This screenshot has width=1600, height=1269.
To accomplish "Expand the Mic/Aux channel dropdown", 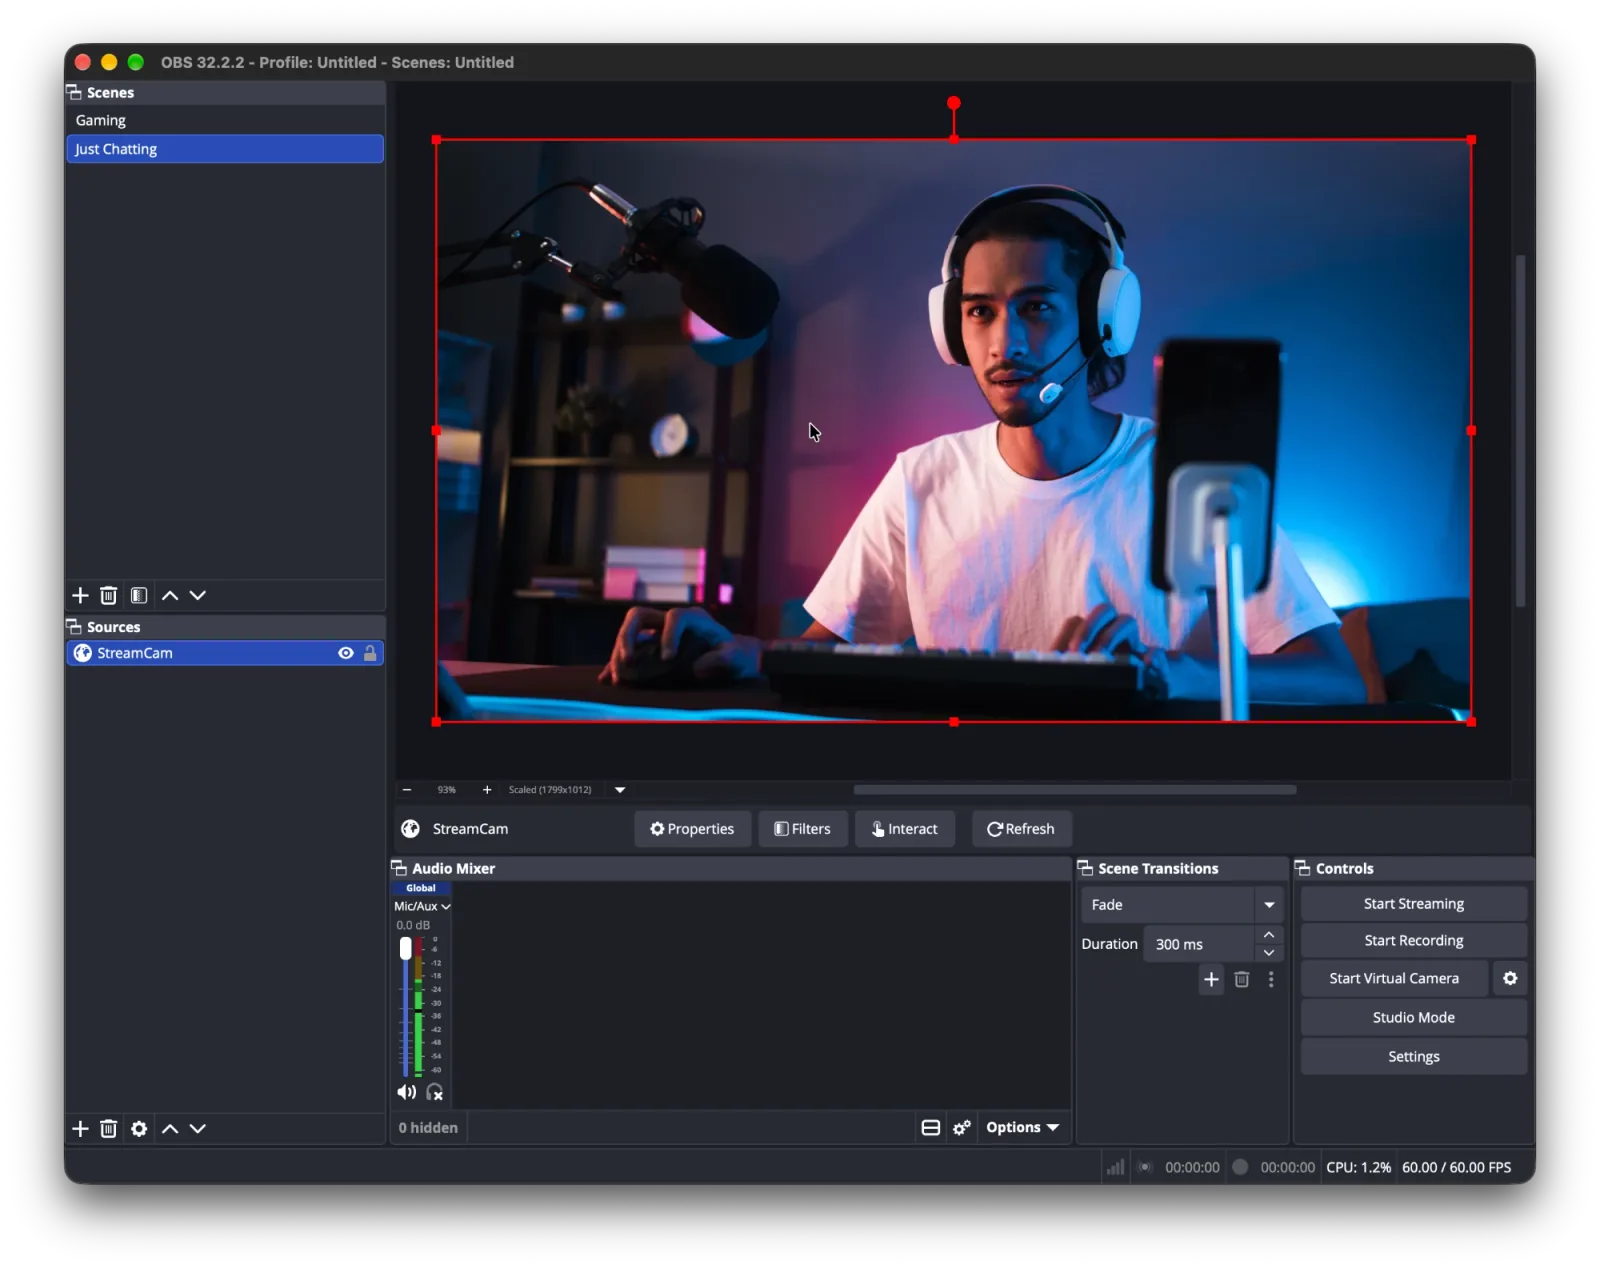I will point(422,906).
